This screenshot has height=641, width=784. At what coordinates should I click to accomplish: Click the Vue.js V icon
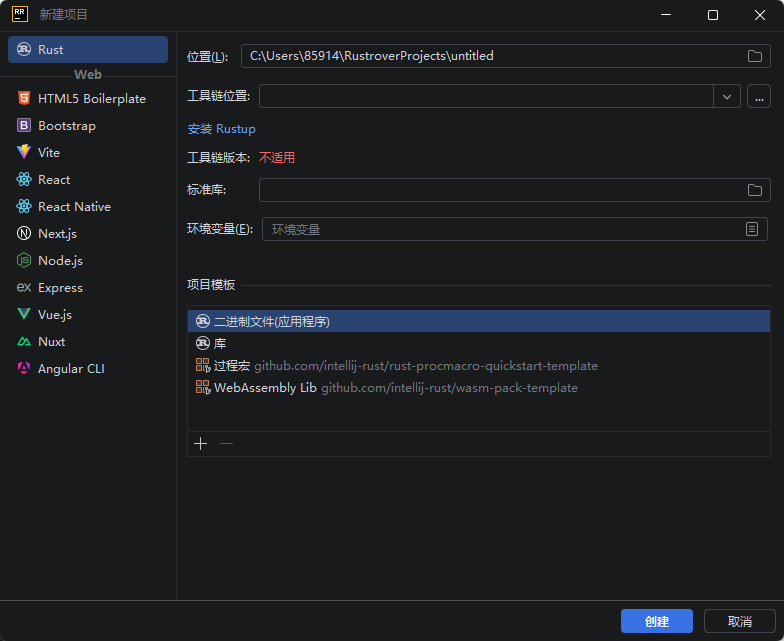24,314
